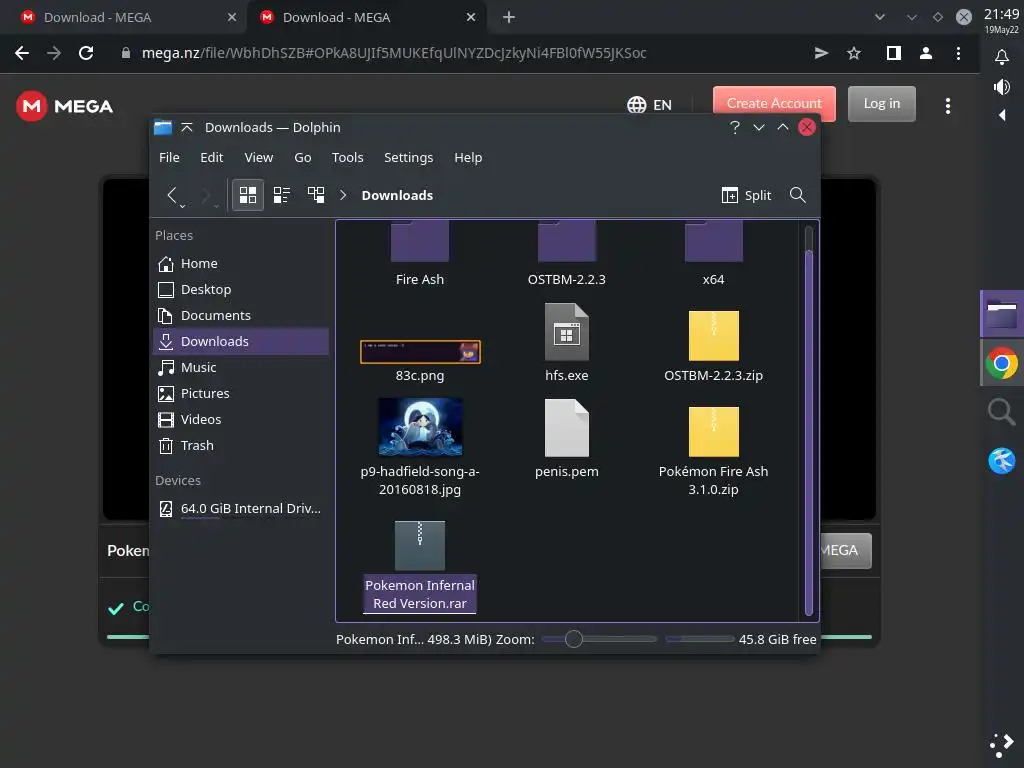Select the 64.0 GiB Internal Drive device
Viewport: 1024px width, 768px height.
[x=241, y=508]
